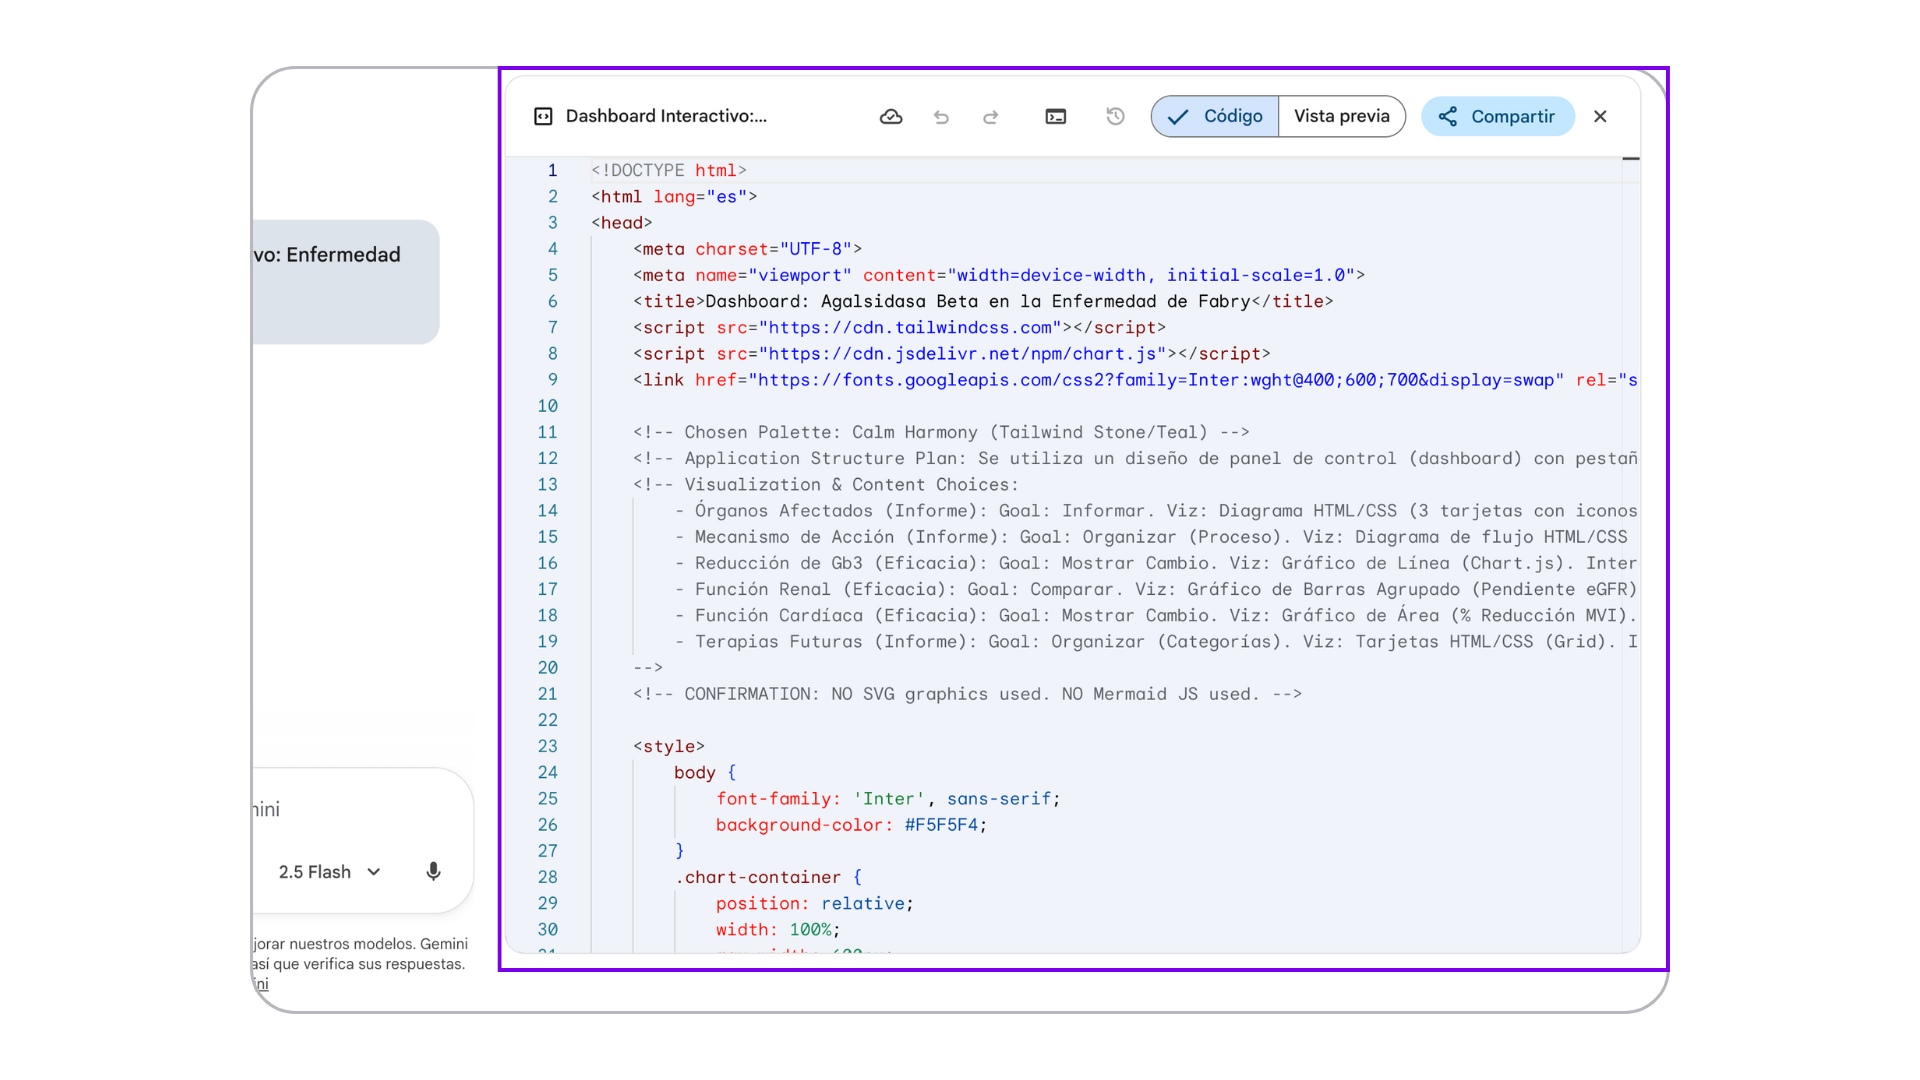This screenshot has width=1920, height=1080.
Task: Click the chart.js script URL on line 8
Action: (963, 354)
